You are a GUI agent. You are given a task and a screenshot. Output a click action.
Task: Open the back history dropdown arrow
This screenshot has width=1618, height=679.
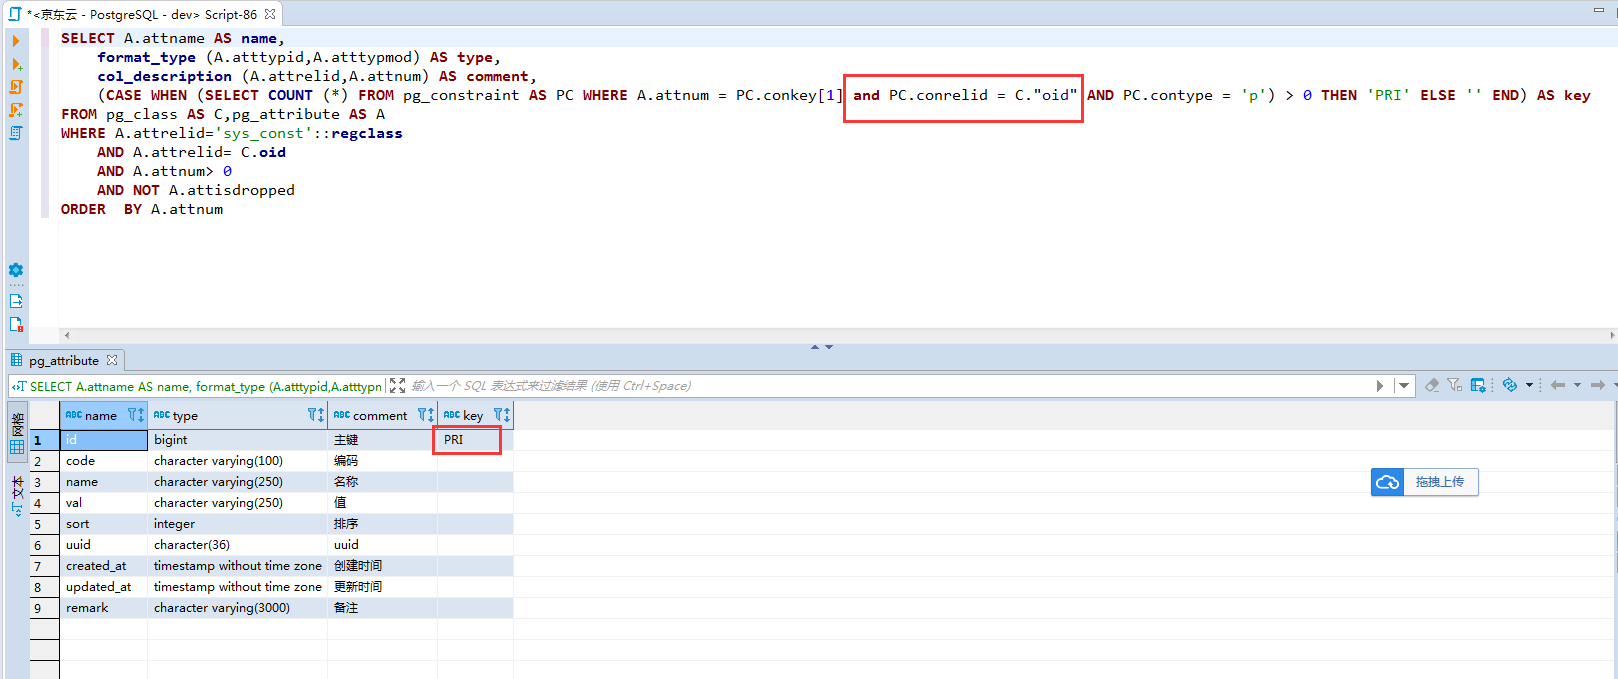1577,385
